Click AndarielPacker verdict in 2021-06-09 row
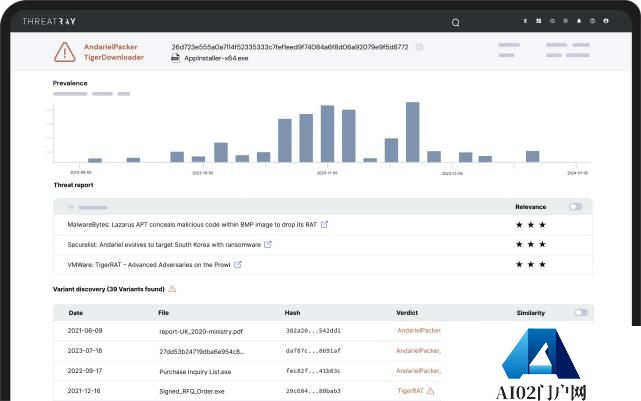The width and height of the screenshot is (641, 401). [419, 330]
